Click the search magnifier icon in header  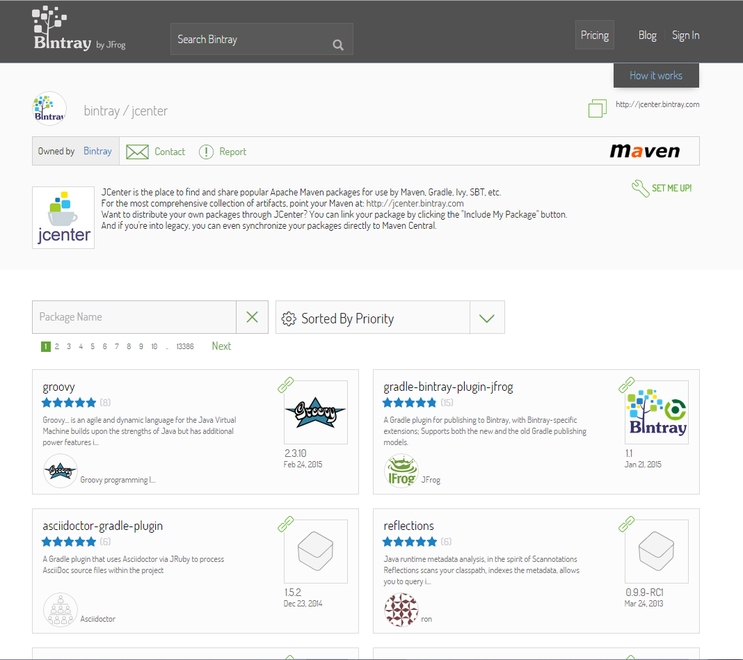click(x=338, y=44)
